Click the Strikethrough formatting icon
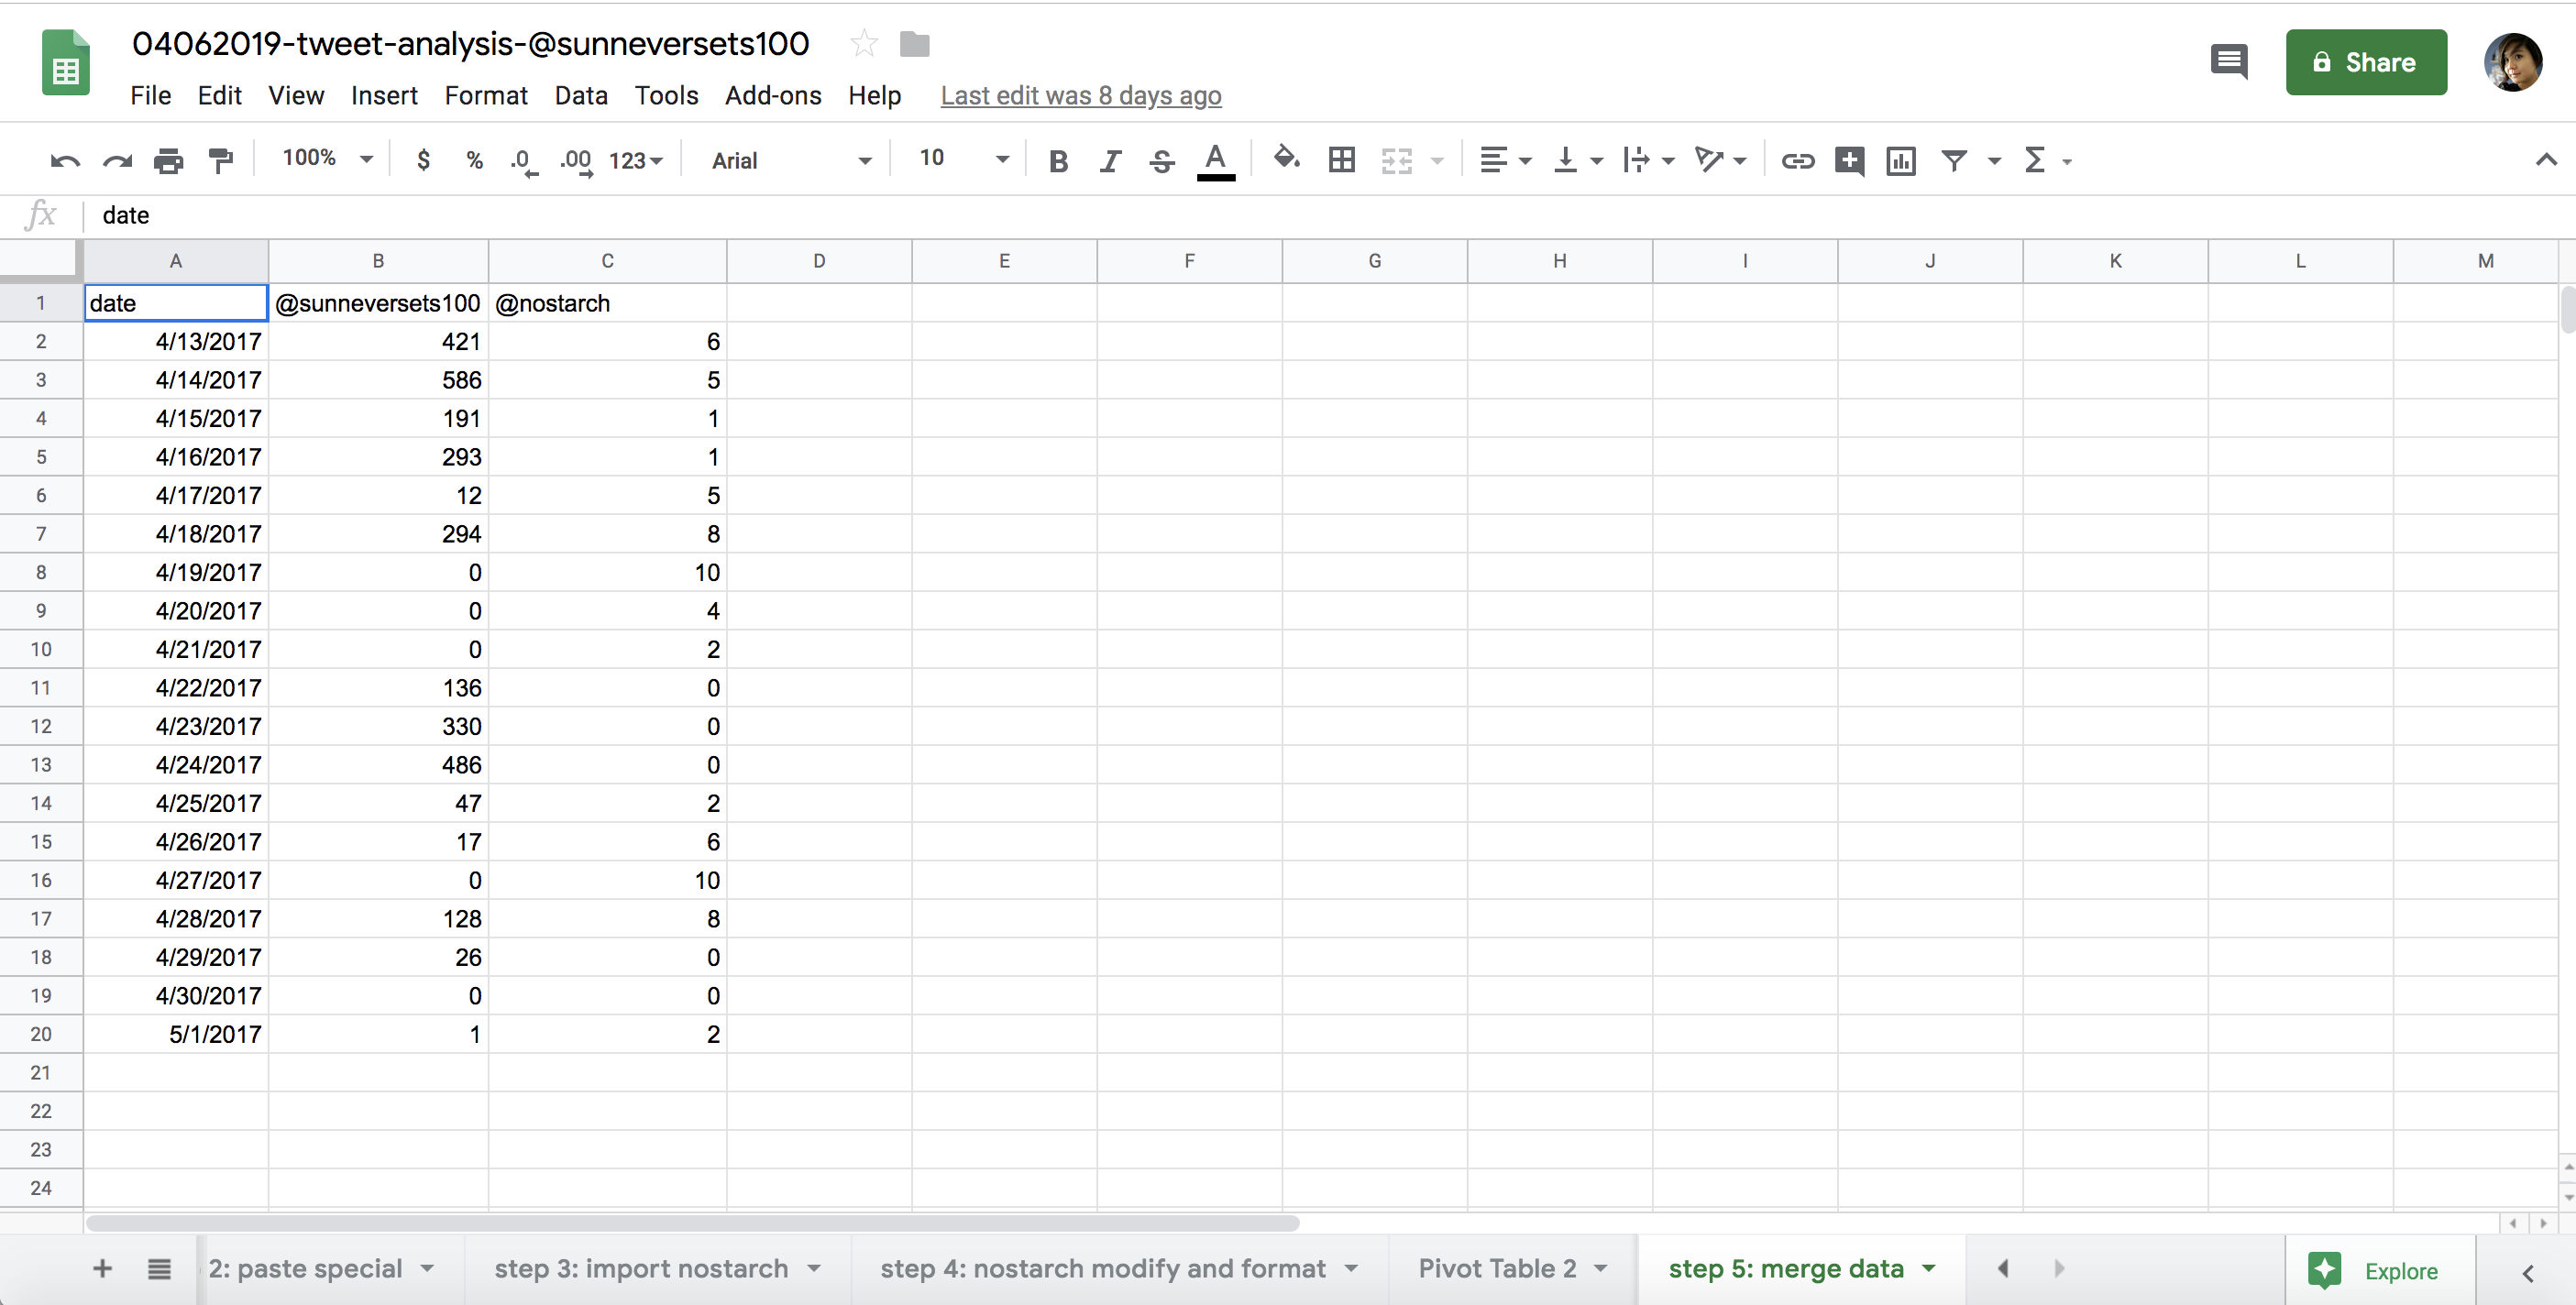 pos(1161,161)
